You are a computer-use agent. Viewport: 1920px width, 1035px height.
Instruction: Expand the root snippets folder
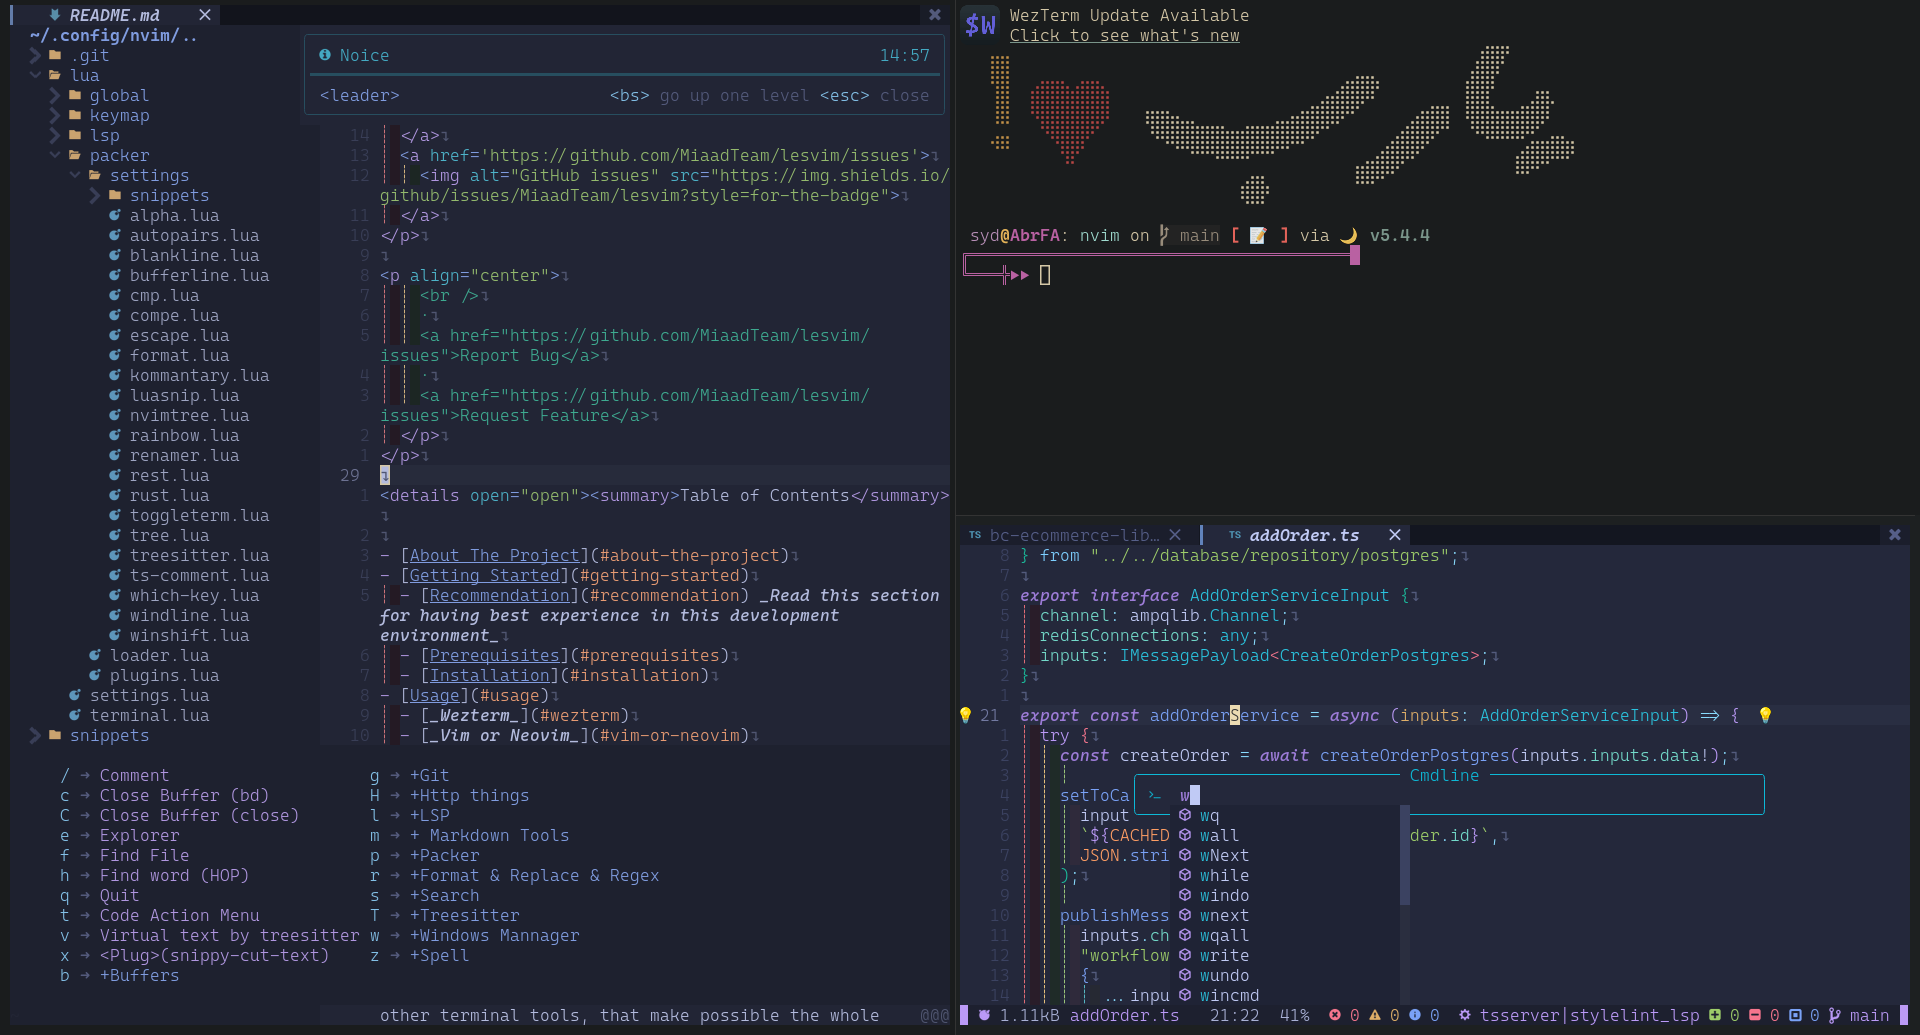[x=35, y=735]
